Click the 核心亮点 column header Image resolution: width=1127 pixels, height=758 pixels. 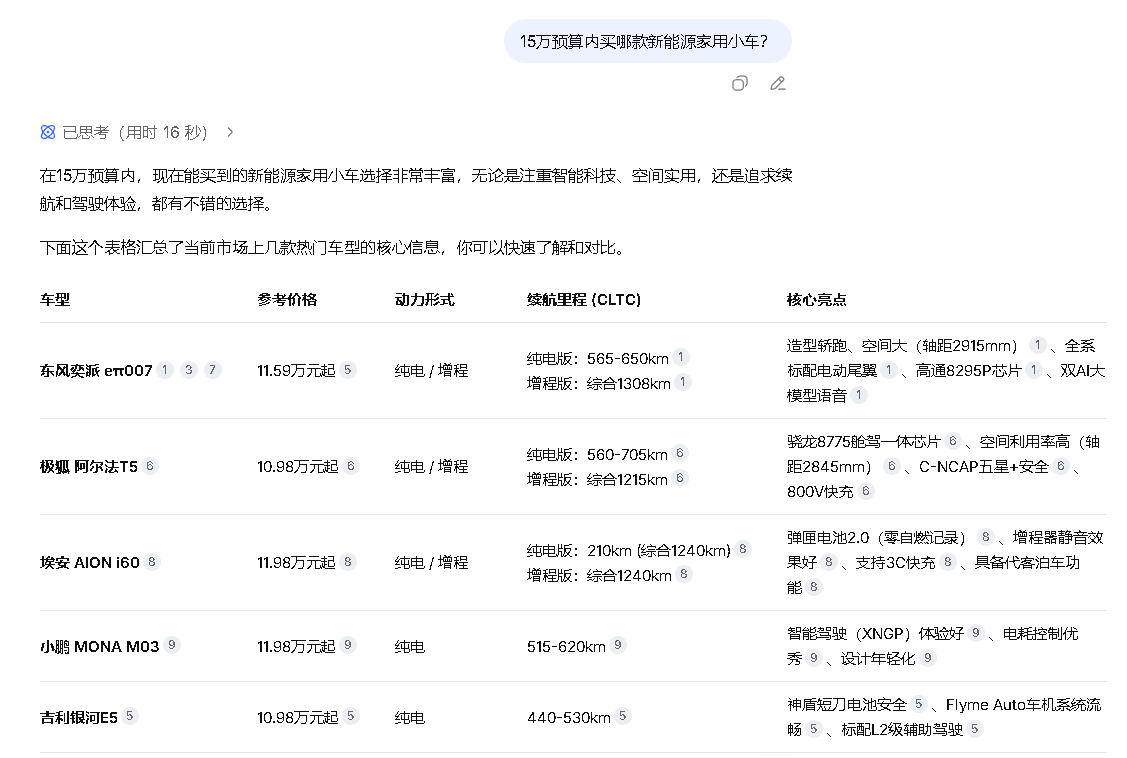pyautogui.click(x=816, y=300)
